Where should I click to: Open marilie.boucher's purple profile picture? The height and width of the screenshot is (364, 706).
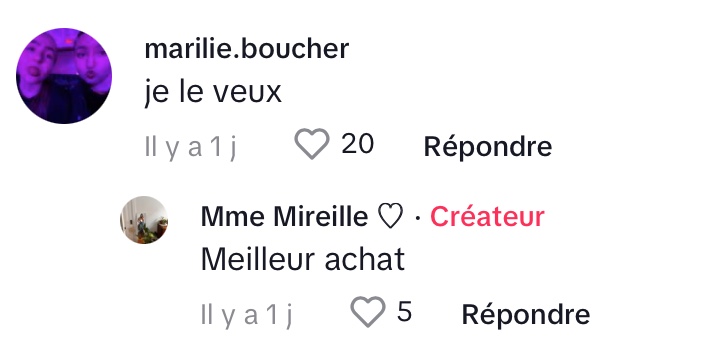pyautogui.click(x=64, y=76)
